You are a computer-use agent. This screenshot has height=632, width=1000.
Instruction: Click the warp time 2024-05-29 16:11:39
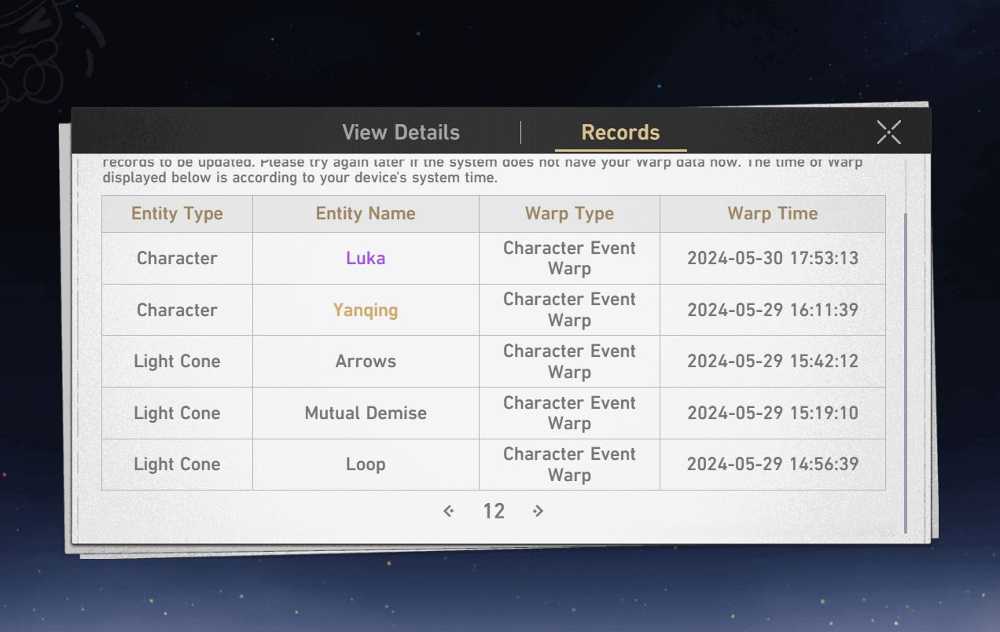pos(772,310)
